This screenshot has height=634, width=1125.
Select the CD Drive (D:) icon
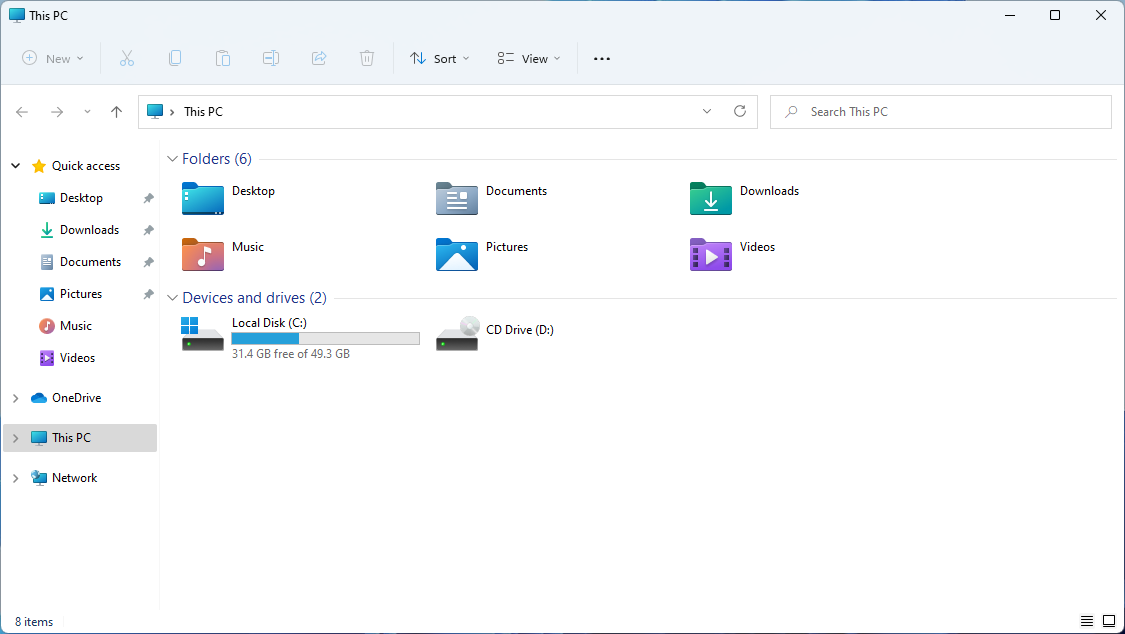(457, 333)
